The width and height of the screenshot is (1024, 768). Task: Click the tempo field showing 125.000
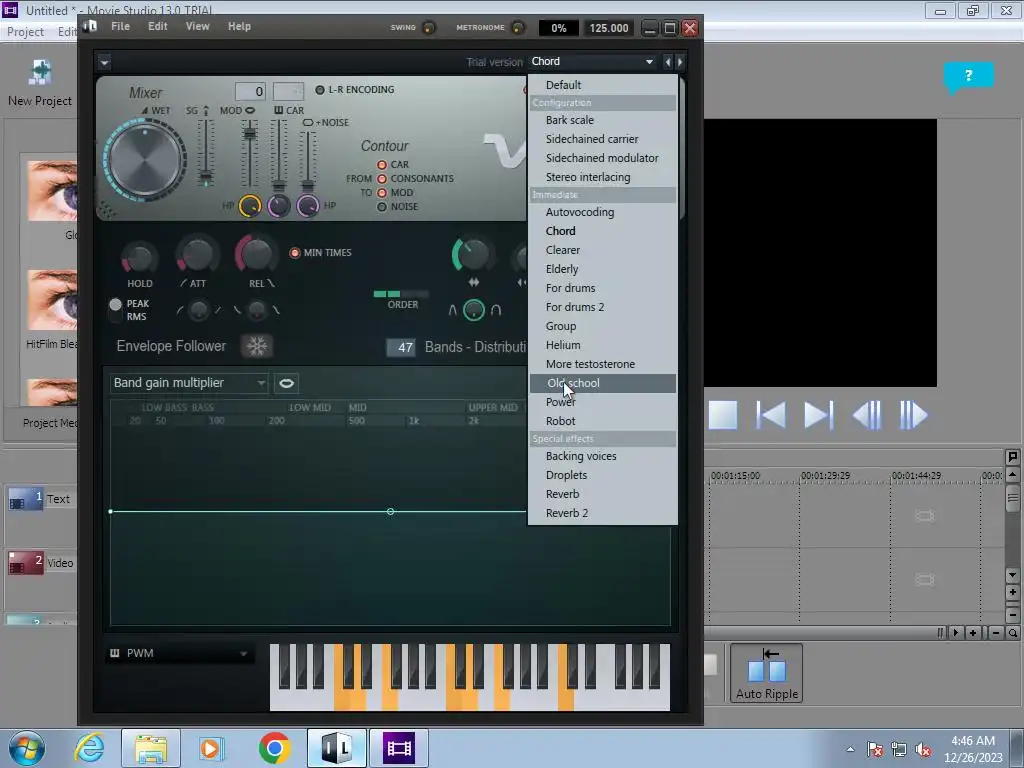[x=609, y=28]
